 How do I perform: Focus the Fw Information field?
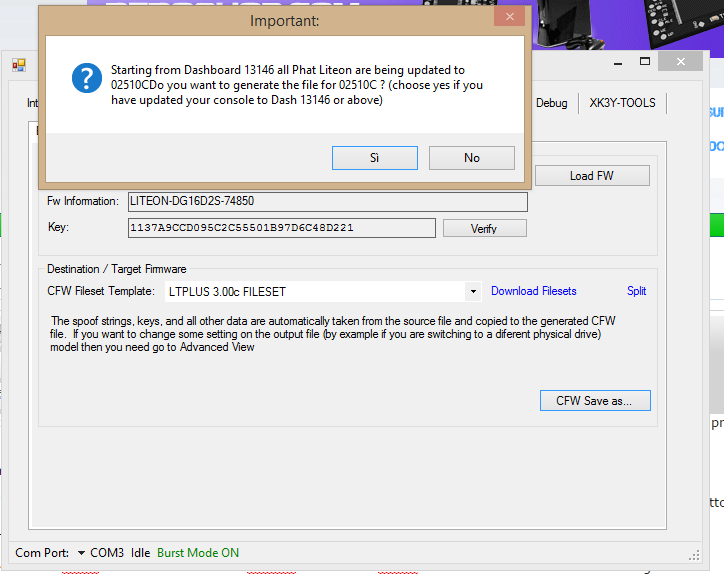(x=328, y=201)
